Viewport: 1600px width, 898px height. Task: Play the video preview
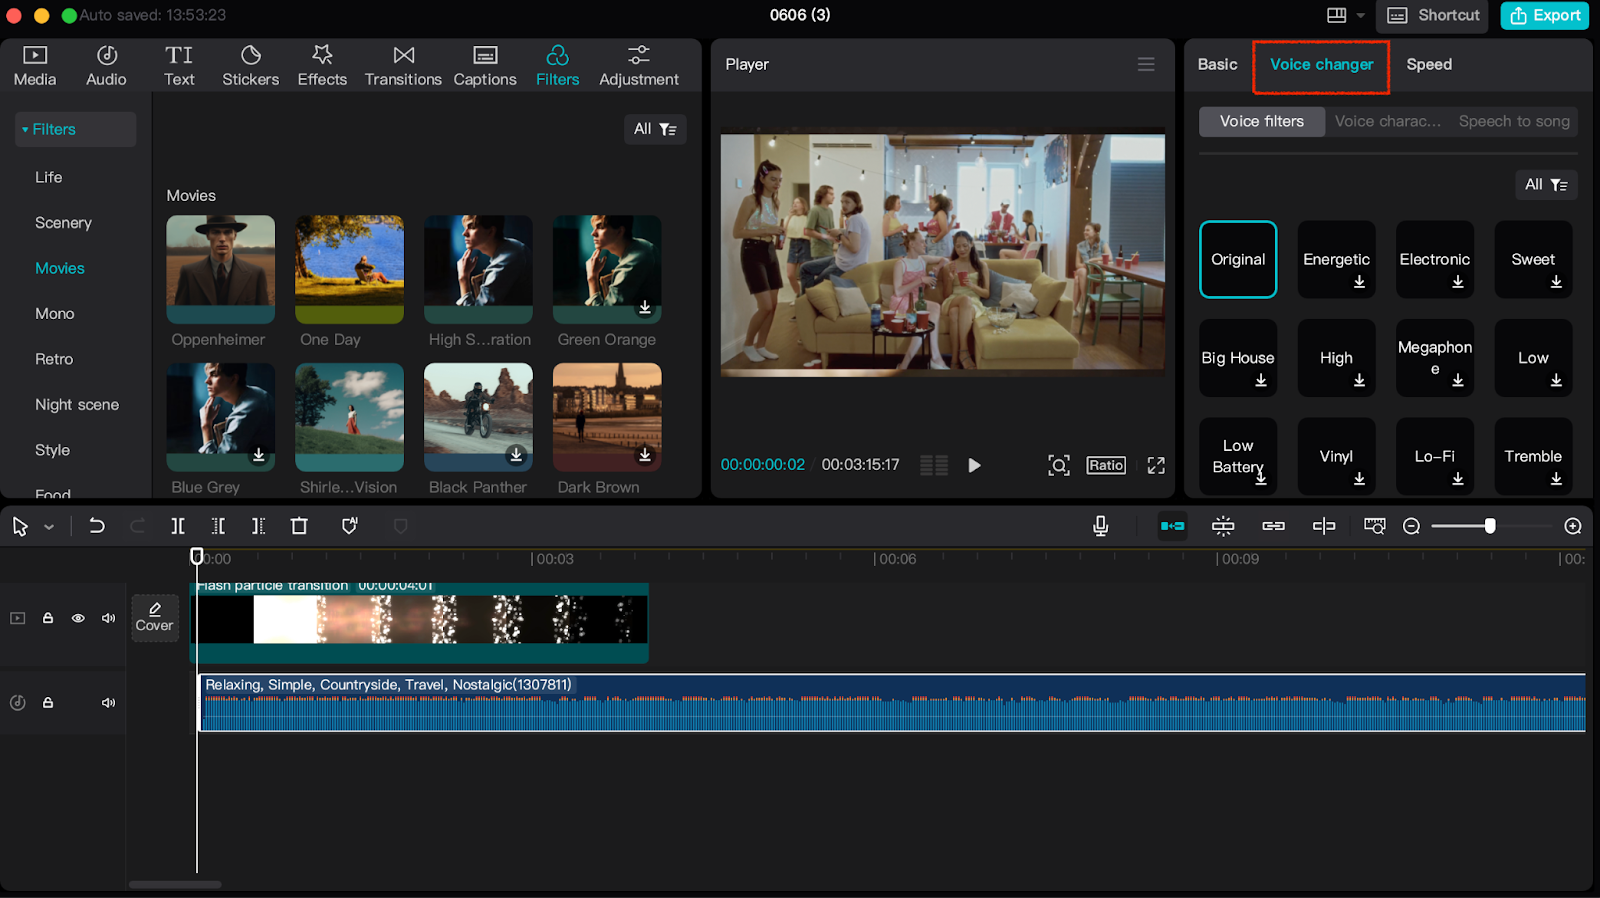(974, 465)
